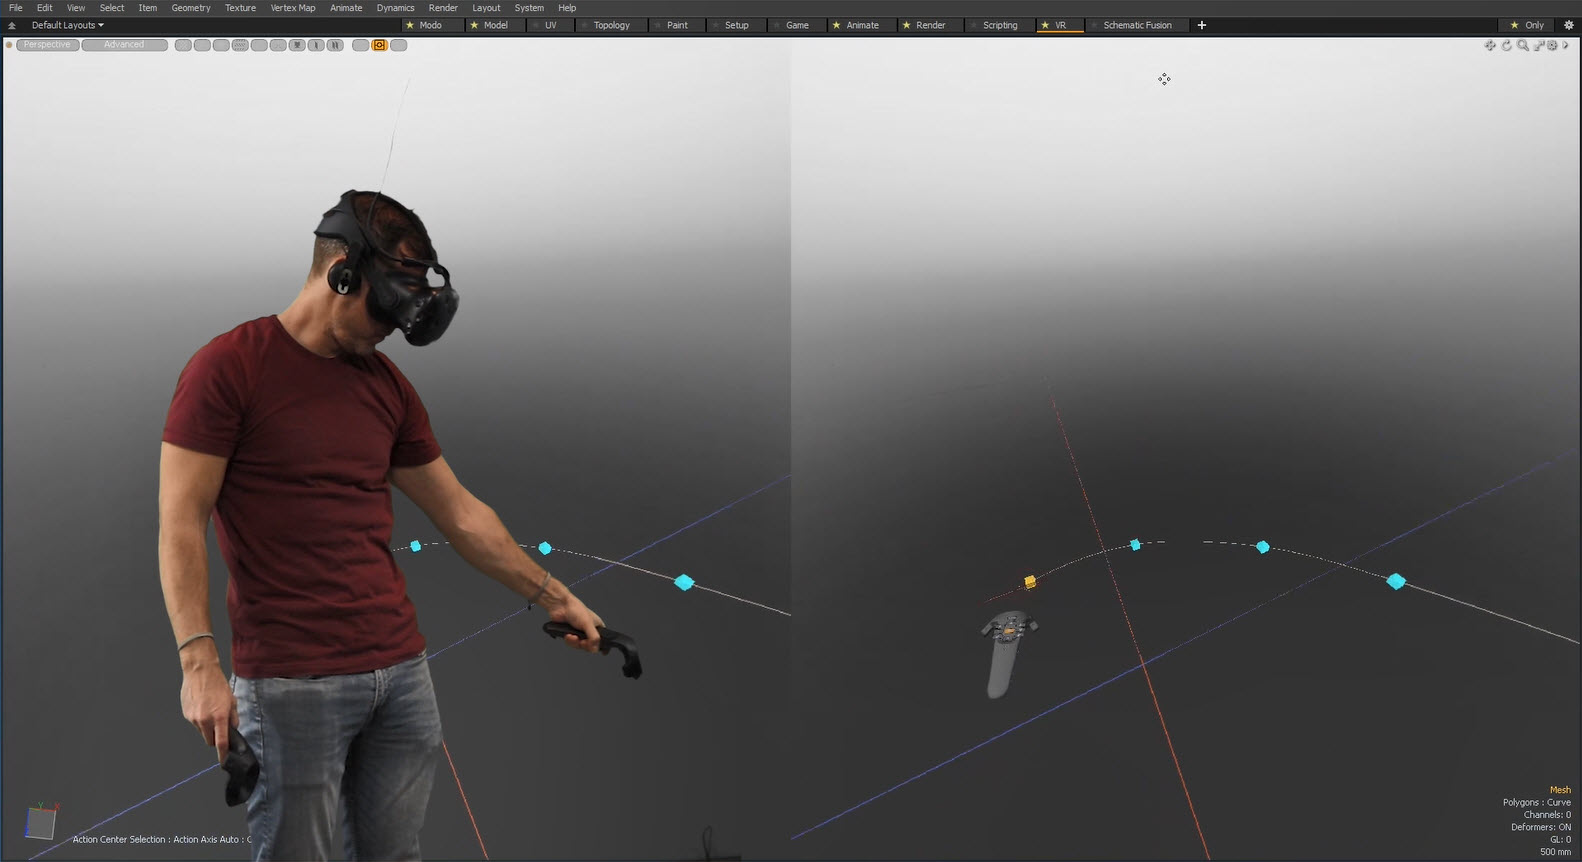Switch to the Schematic Fusion tab
This screenshot has width=1582, height=862.
[1137, 25]
